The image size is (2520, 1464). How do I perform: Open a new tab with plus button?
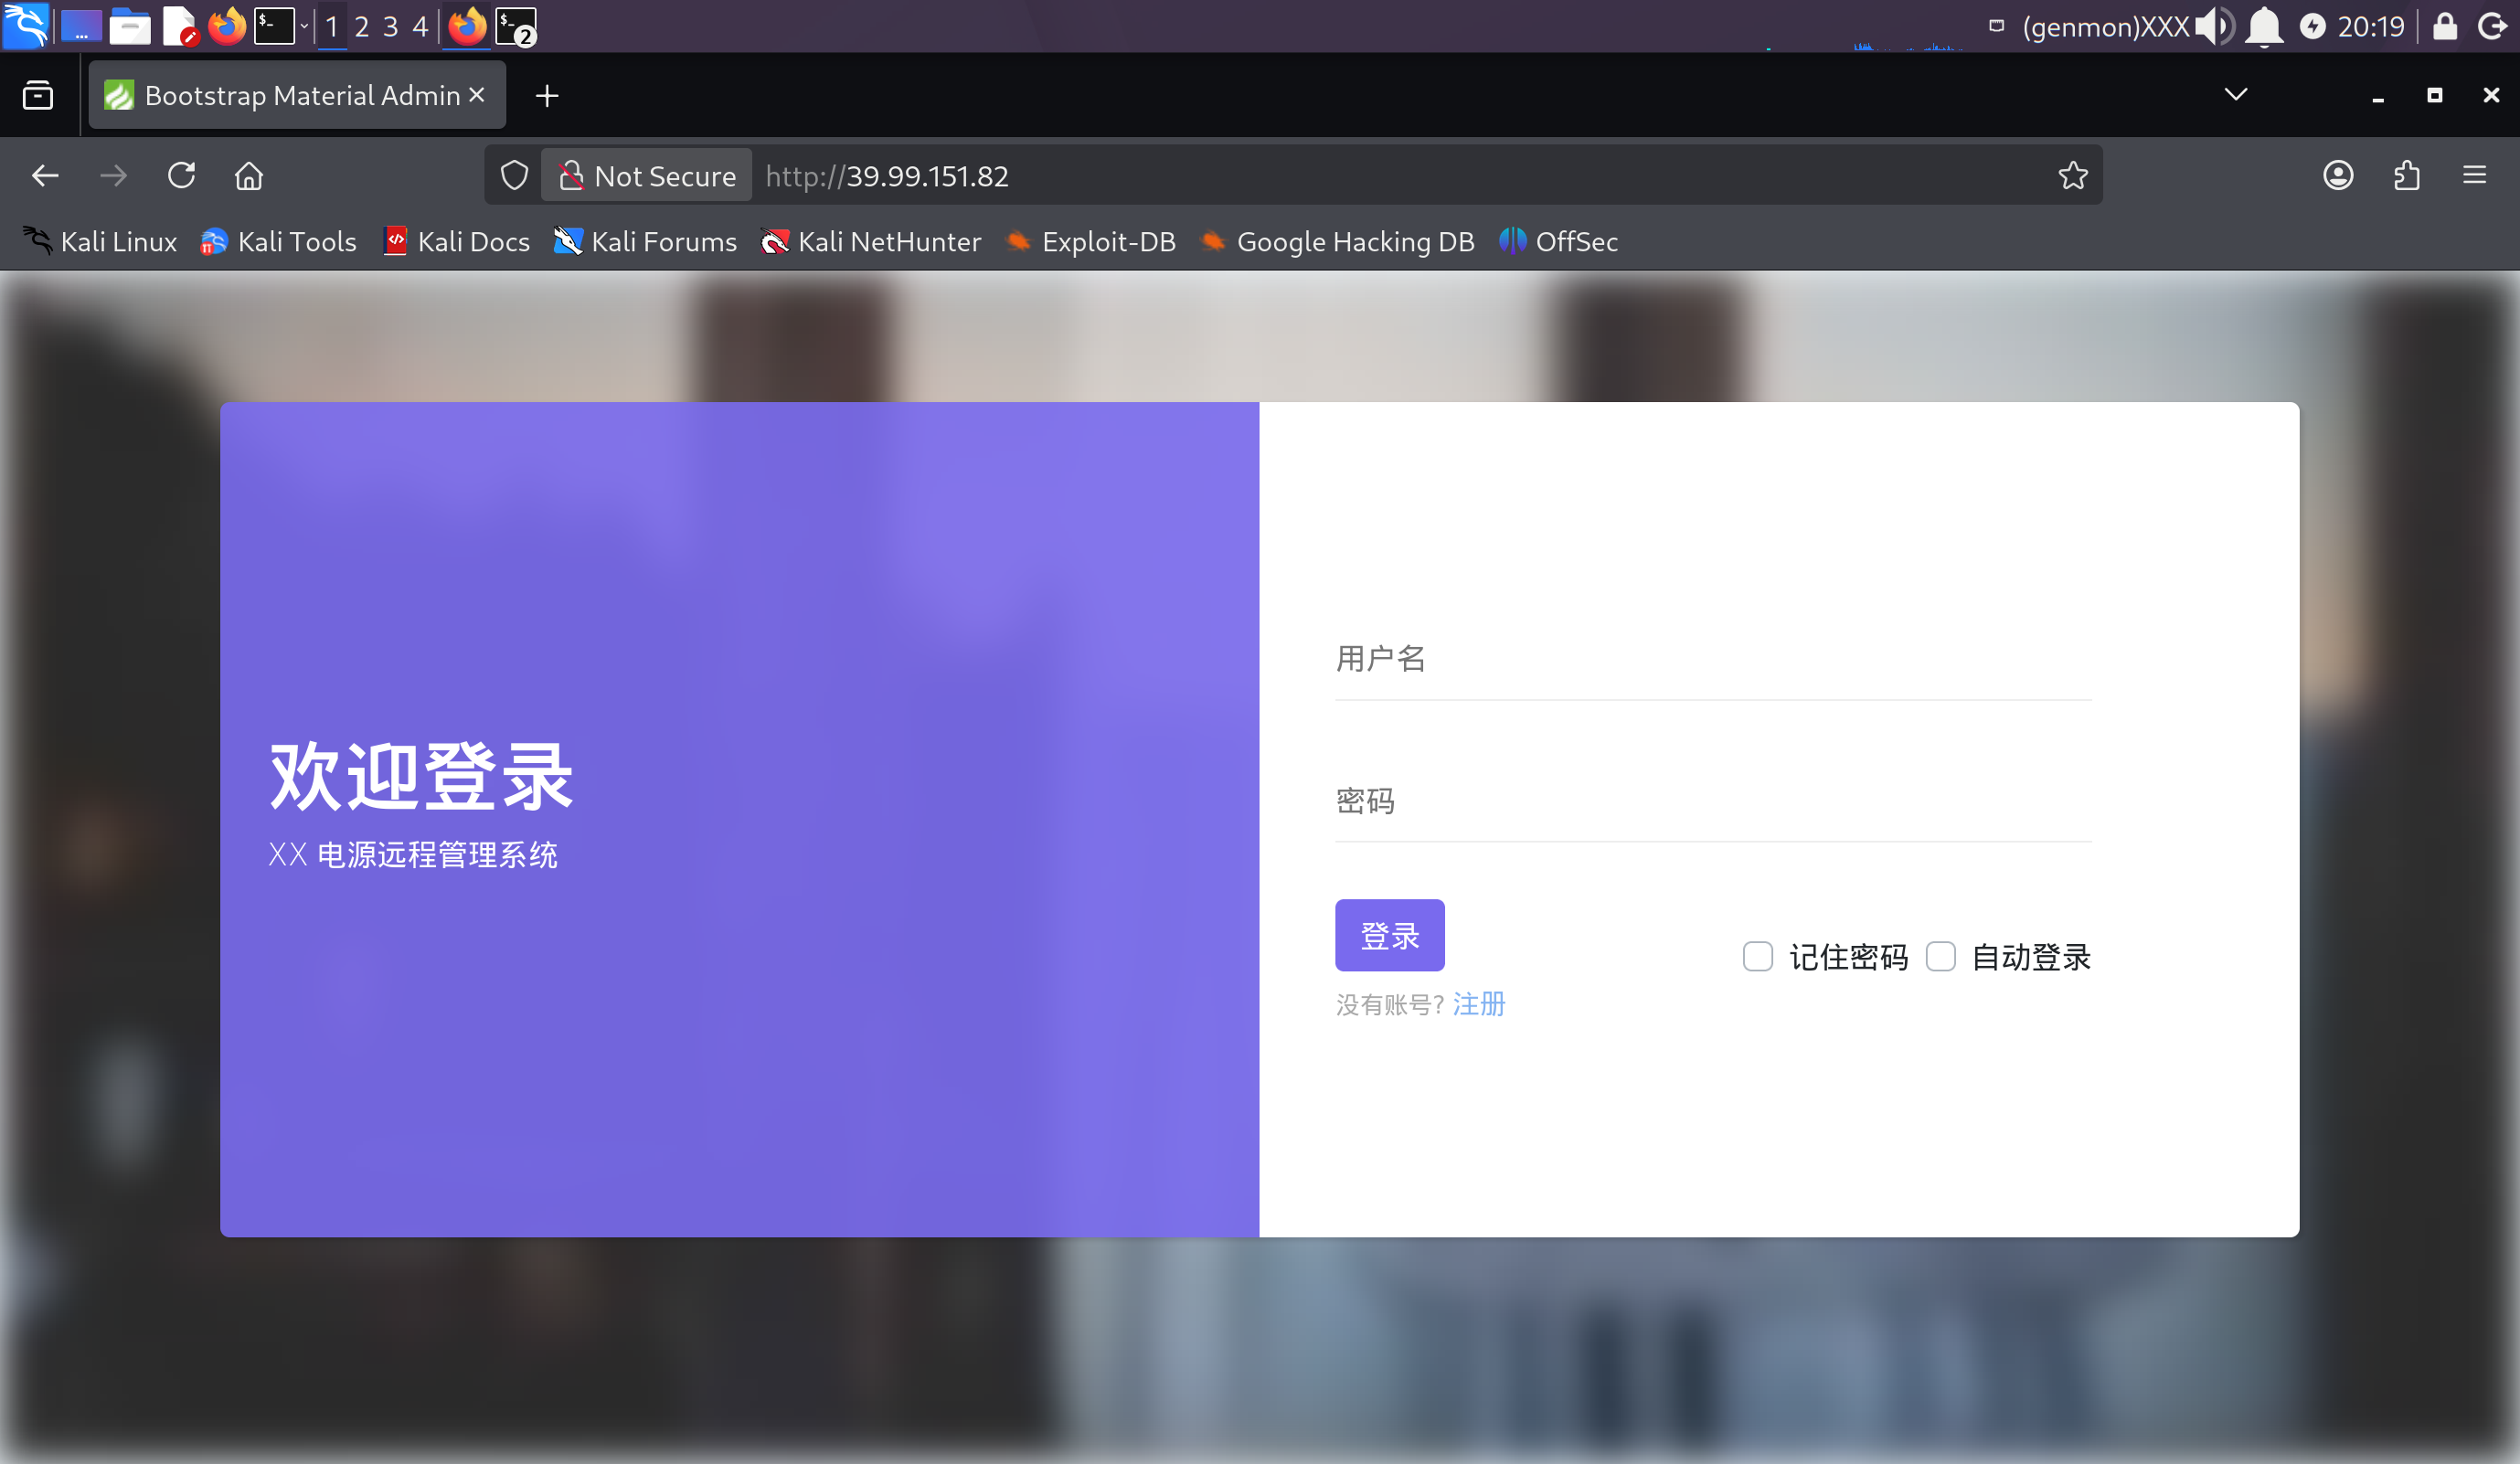point(547,95)
